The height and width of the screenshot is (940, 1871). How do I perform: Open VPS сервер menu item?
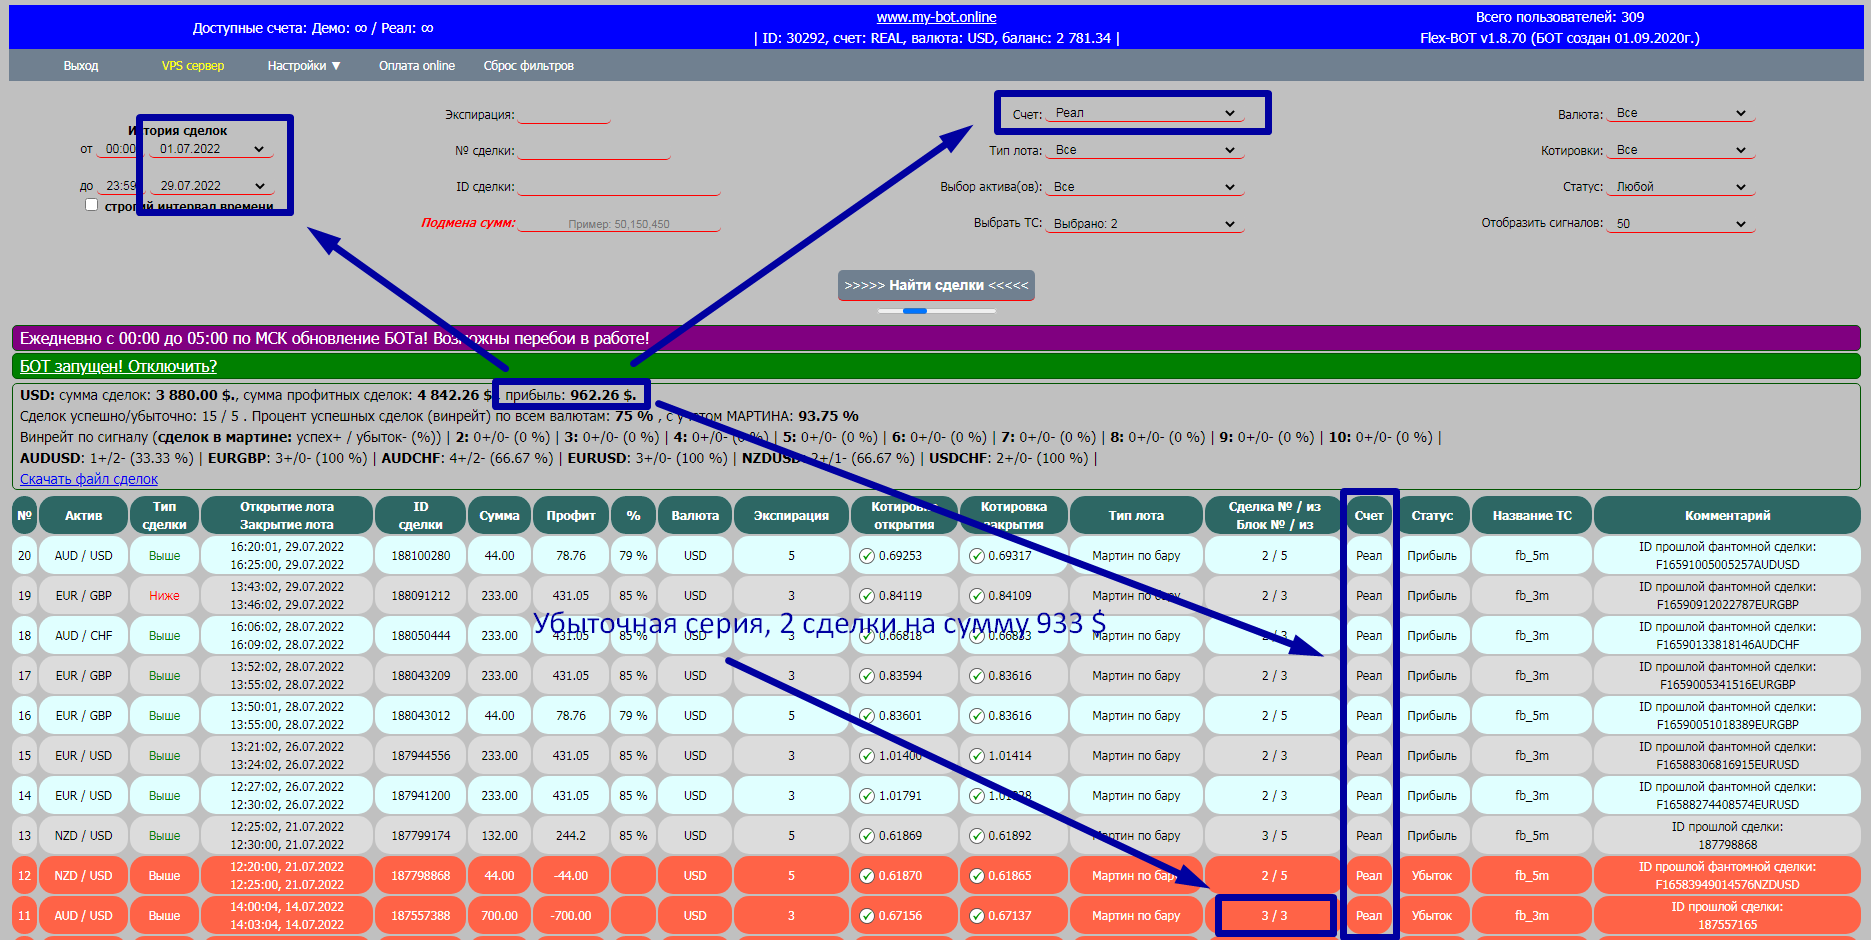[193, 66]
